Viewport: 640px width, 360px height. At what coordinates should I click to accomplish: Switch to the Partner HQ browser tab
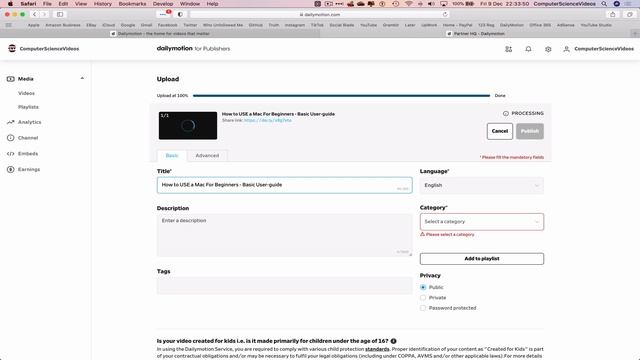pos(476,33)
